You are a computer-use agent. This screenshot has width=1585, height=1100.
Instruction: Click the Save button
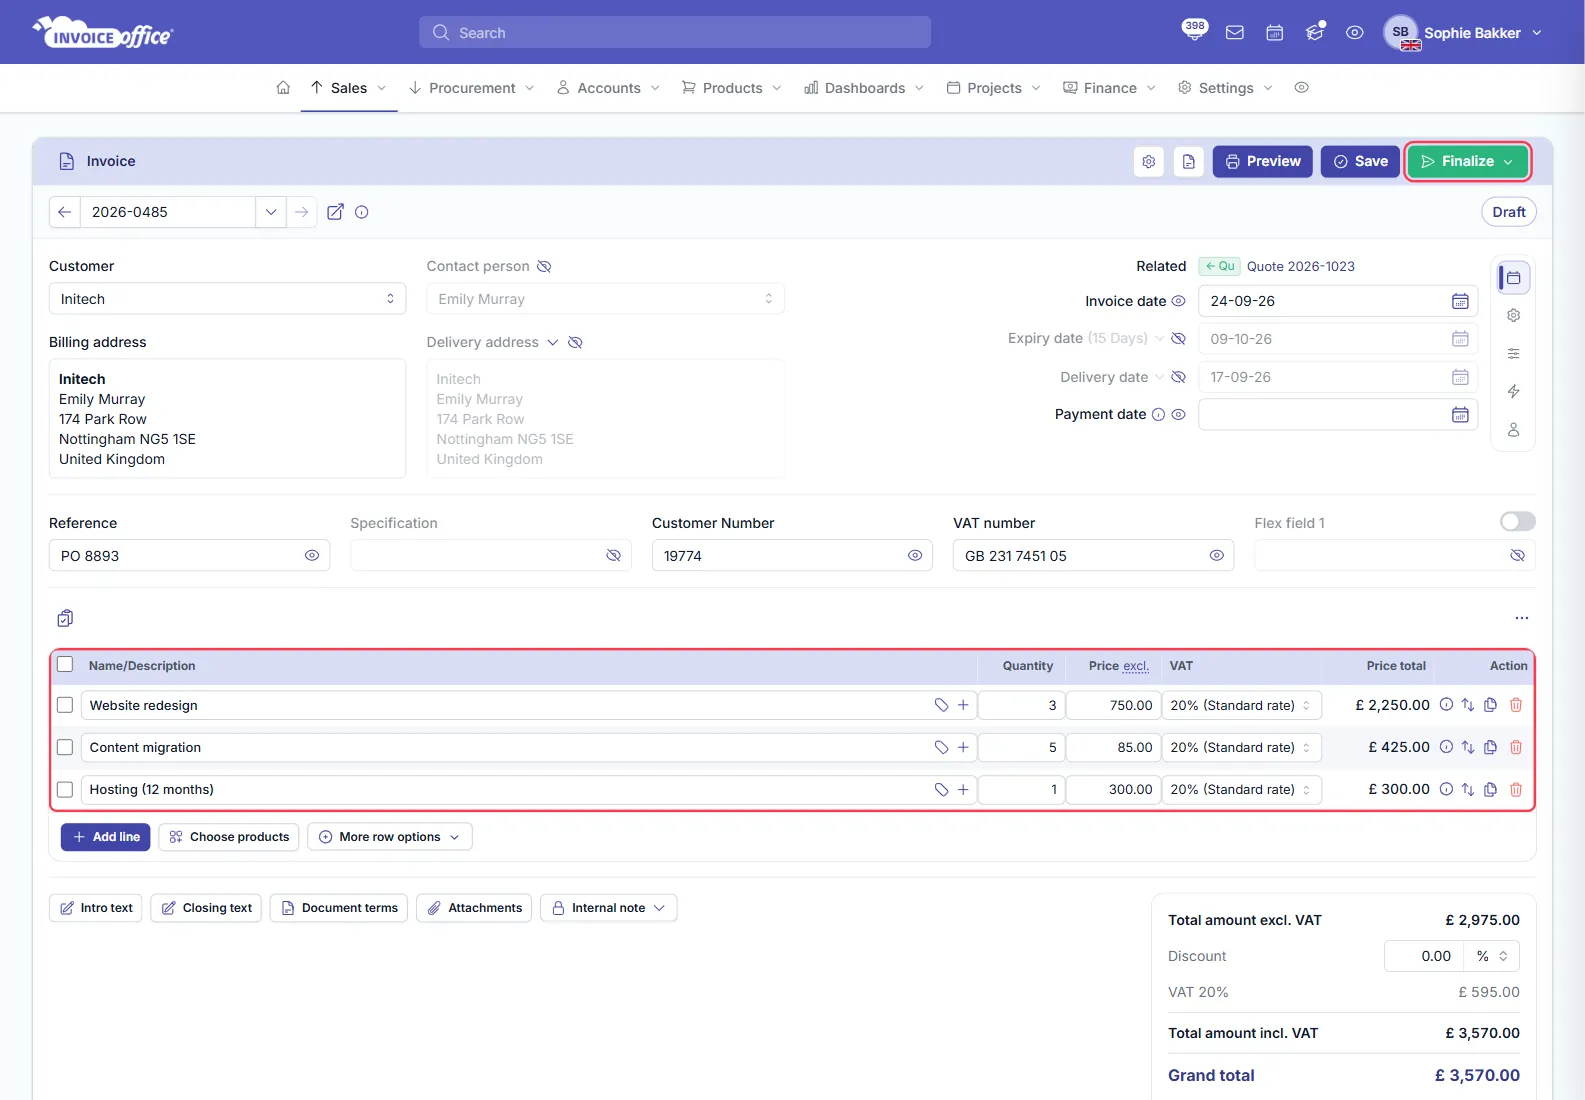(x=1360, y=162)
